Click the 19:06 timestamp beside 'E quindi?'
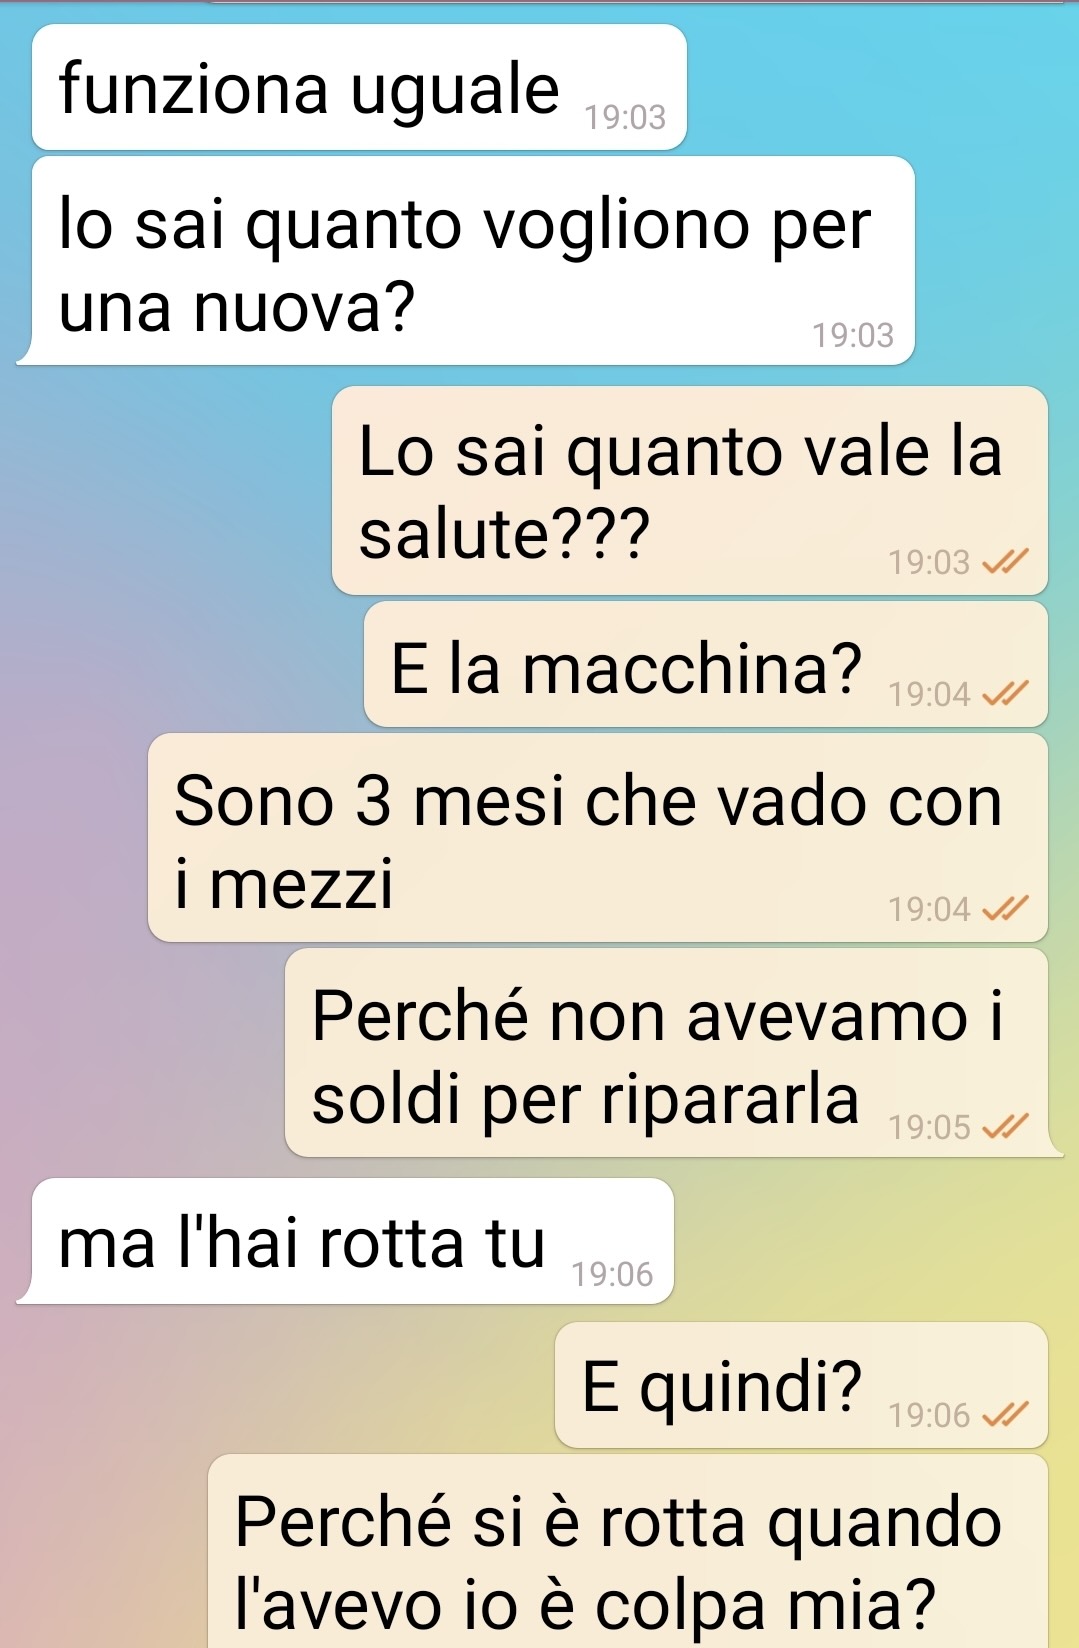Screen dimensions: 1079x1648 [930, 1415]
